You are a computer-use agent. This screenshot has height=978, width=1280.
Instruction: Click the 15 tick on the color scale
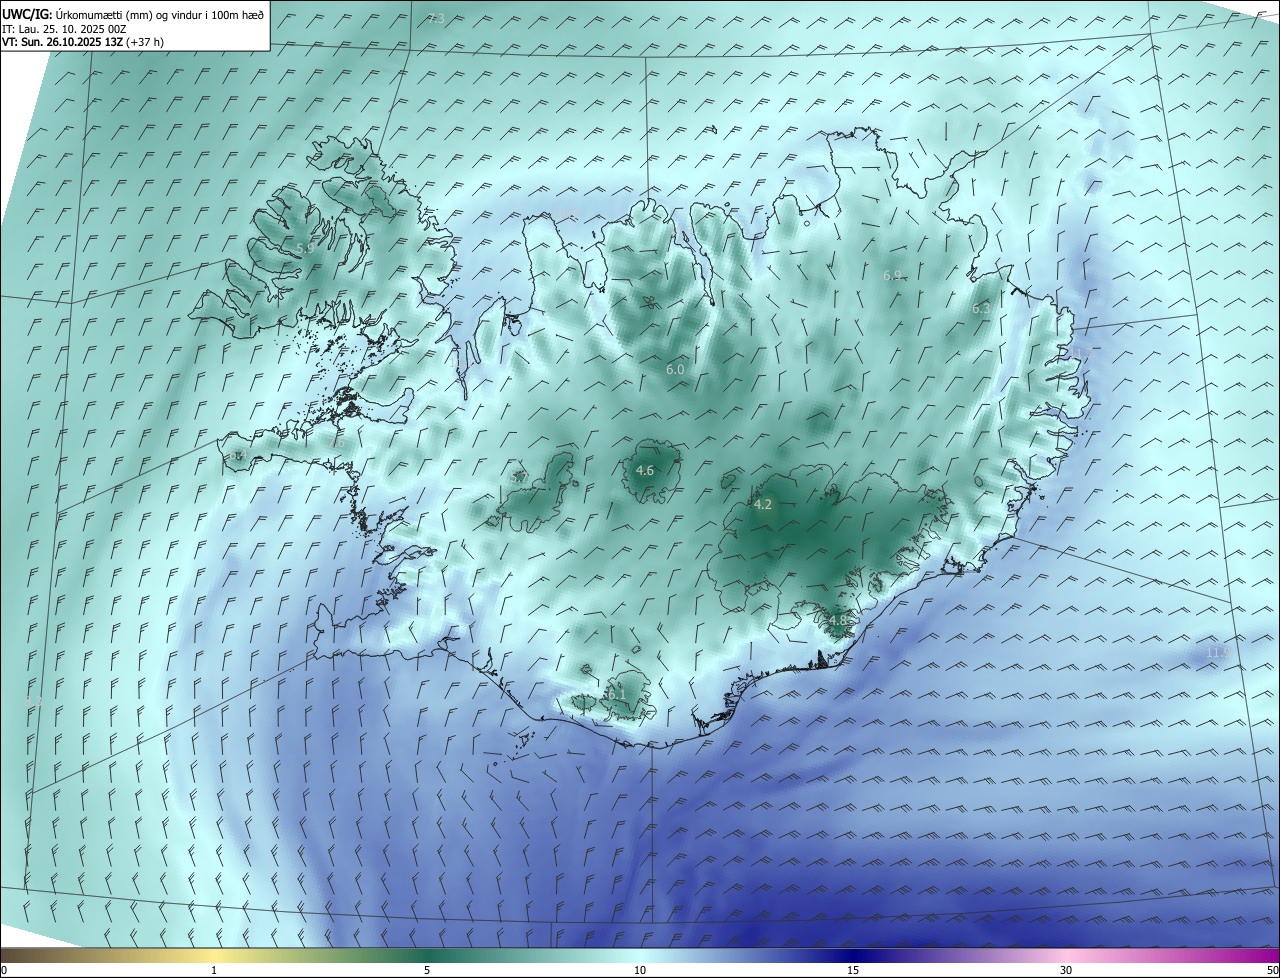[x=853, y=971]
